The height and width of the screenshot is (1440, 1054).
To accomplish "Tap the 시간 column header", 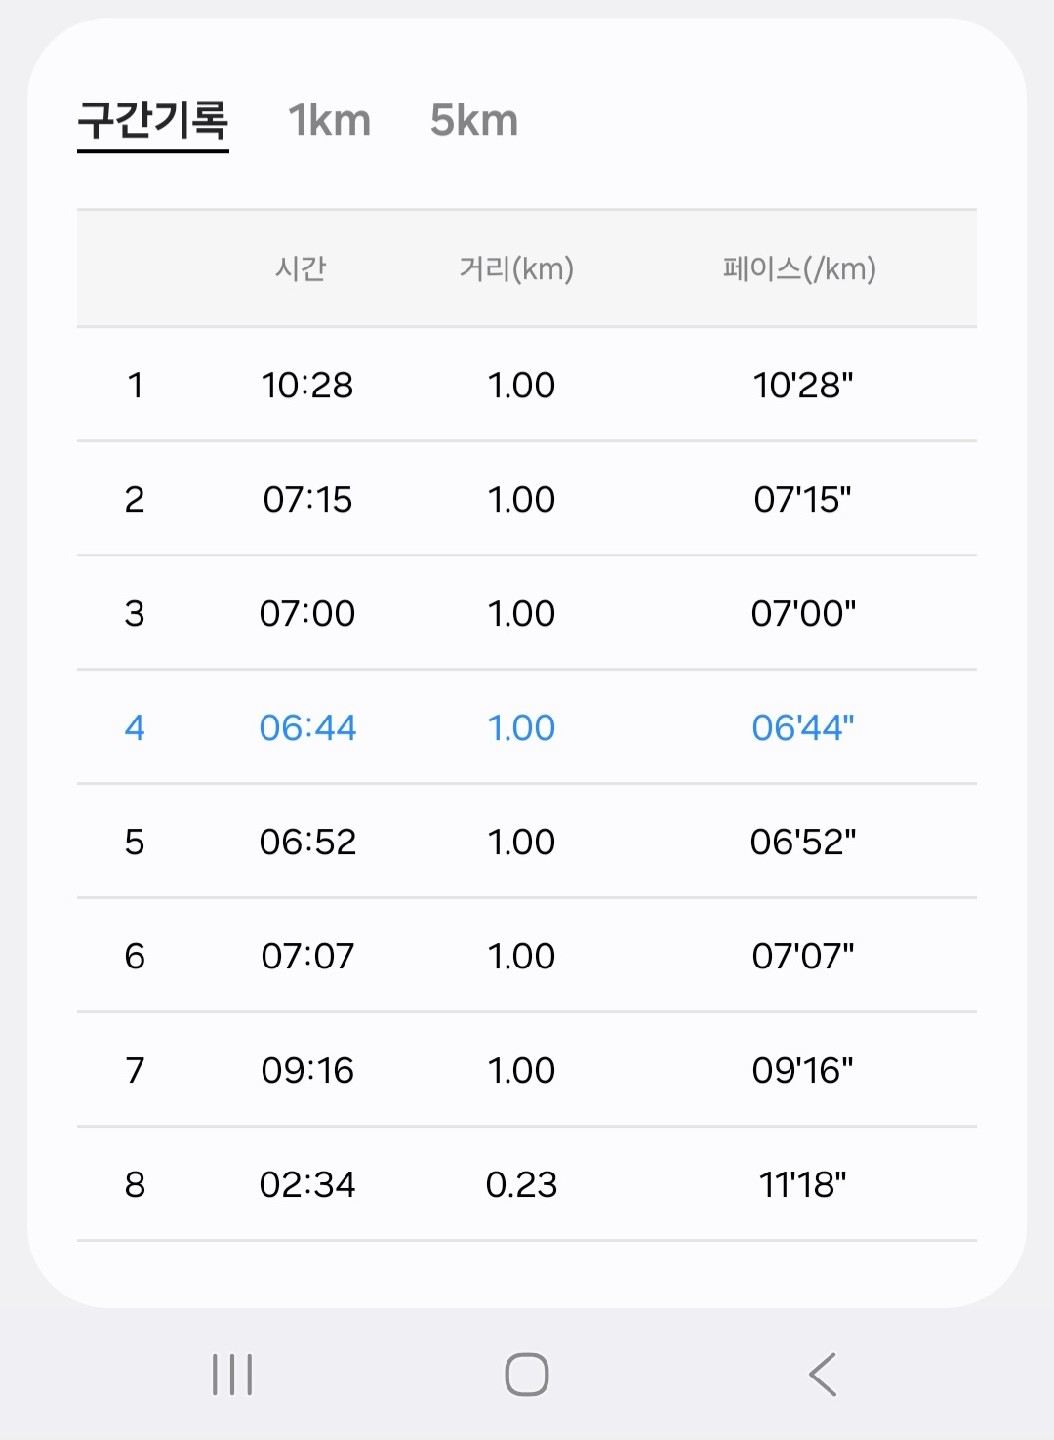I will [x=301, y=269].
